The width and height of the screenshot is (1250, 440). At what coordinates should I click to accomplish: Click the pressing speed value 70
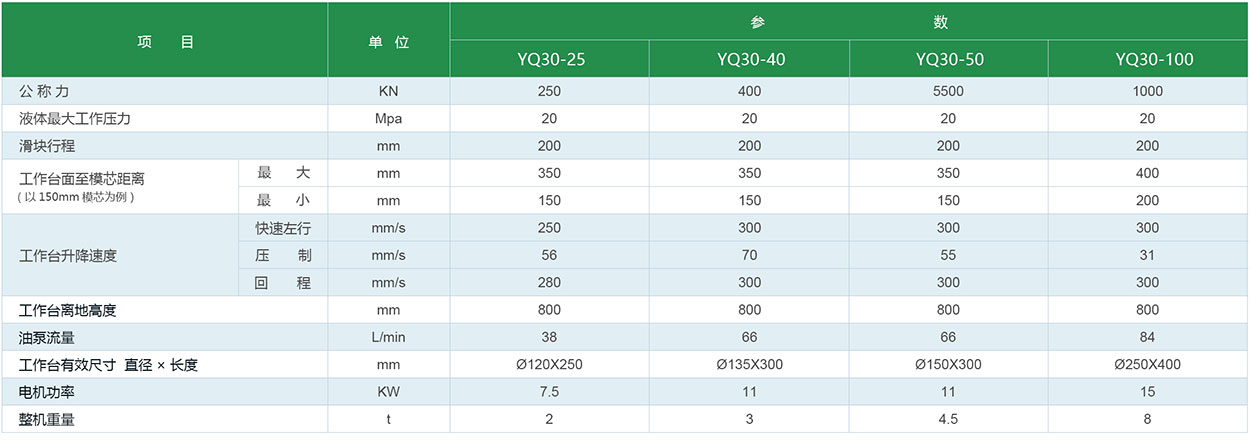point(749,255)
